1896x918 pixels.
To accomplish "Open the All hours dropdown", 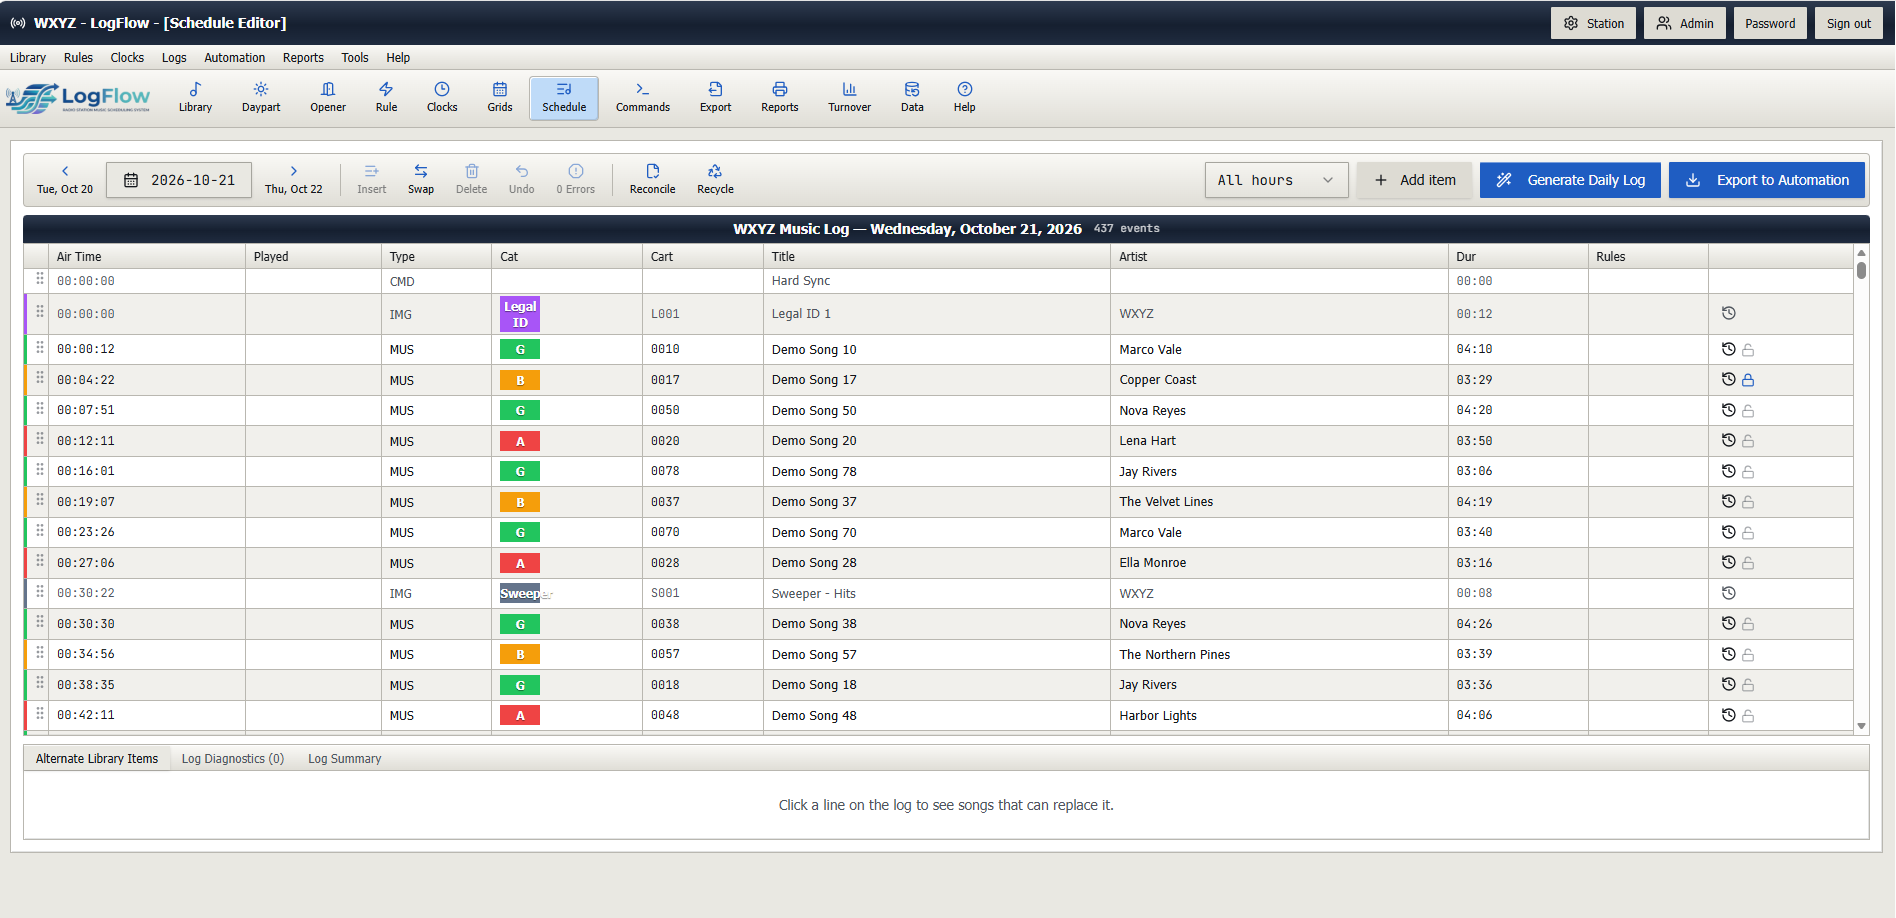I will [1276, 180].
